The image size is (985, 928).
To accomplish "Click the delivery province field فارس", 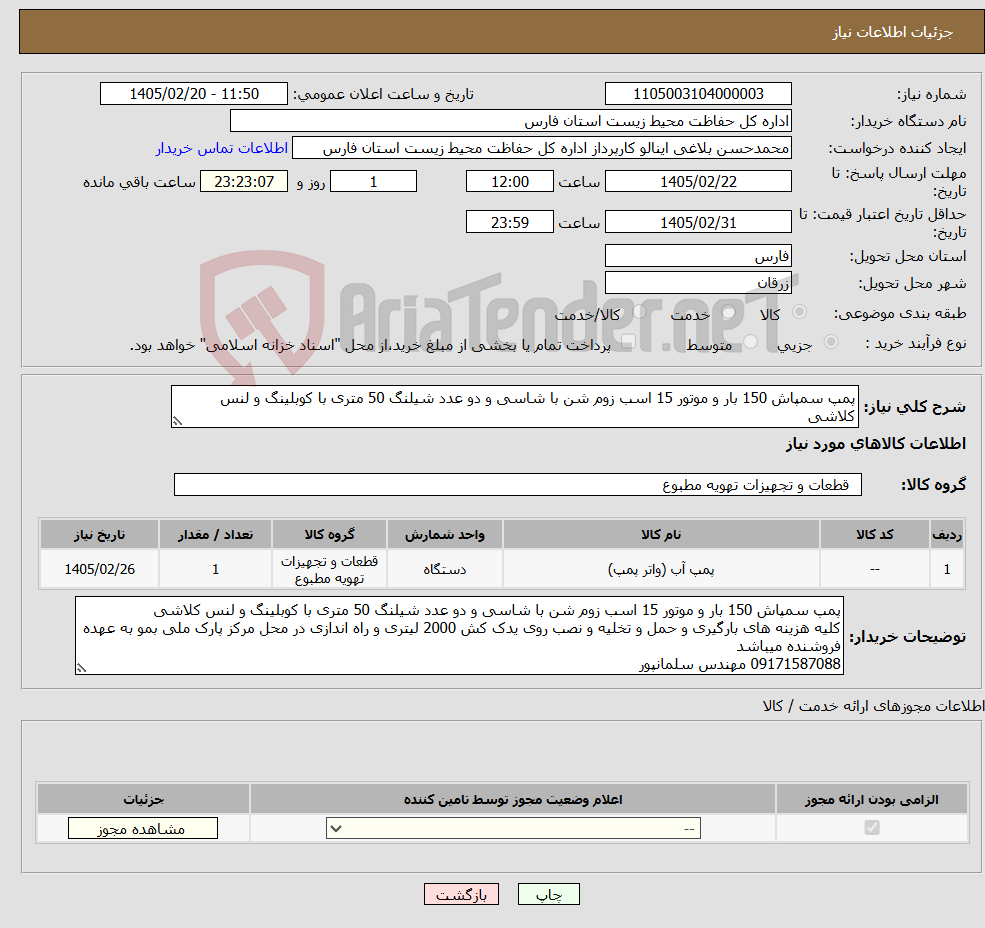I will tap(698, 256).
